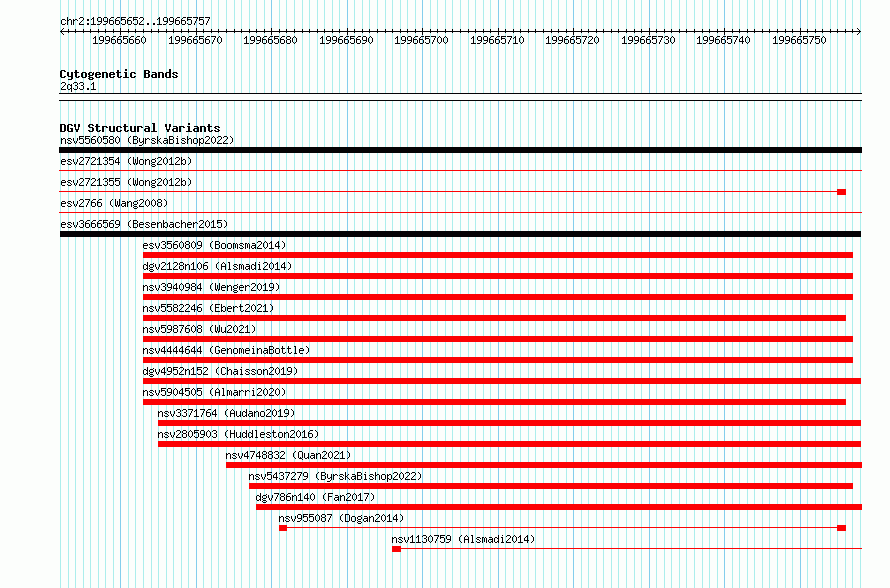Select the red bar for nsv2805903
Image resolution: width=890 pixels, height=588 pixels.
pos(509,444)
